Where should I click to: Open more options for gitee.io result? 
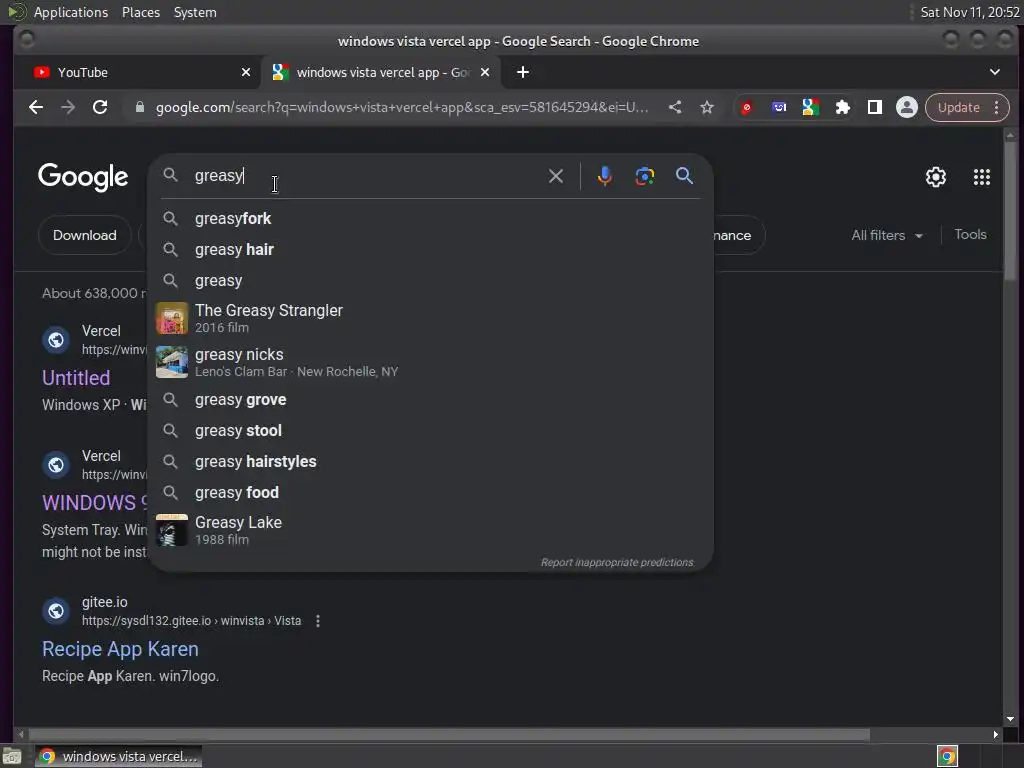[x=318, y=621]
